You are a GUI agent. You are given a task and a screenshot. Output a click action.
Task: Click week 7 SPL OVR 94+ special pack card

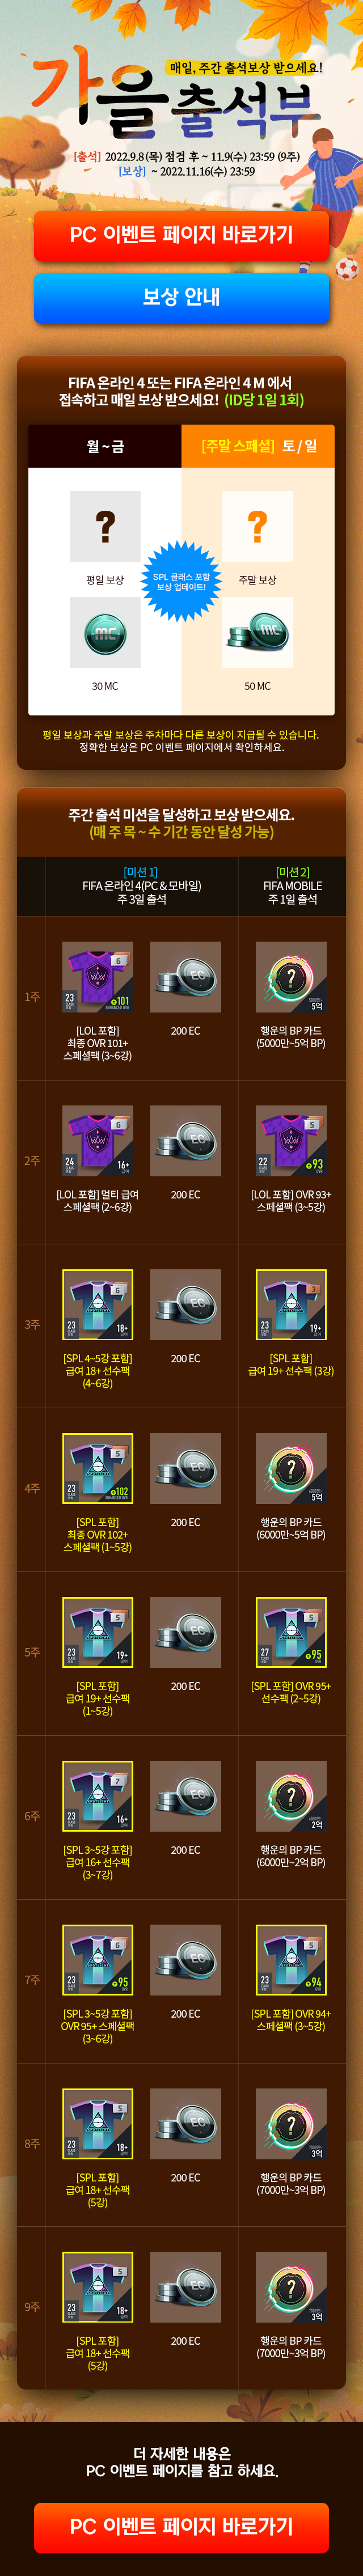291,1961
